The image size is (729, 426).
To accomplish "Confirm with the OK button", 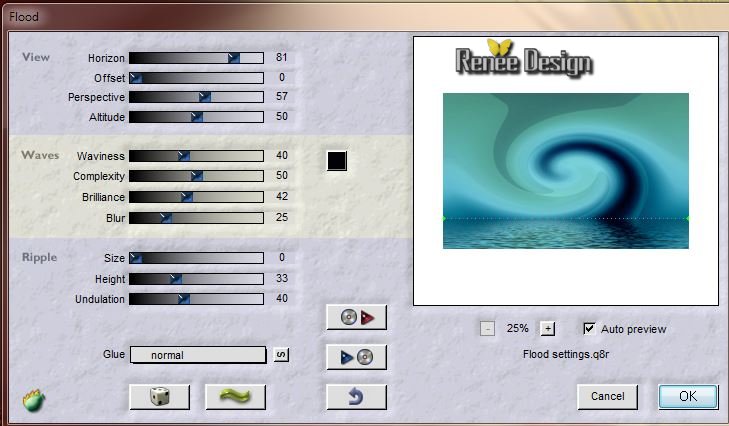I will [688, 396].
